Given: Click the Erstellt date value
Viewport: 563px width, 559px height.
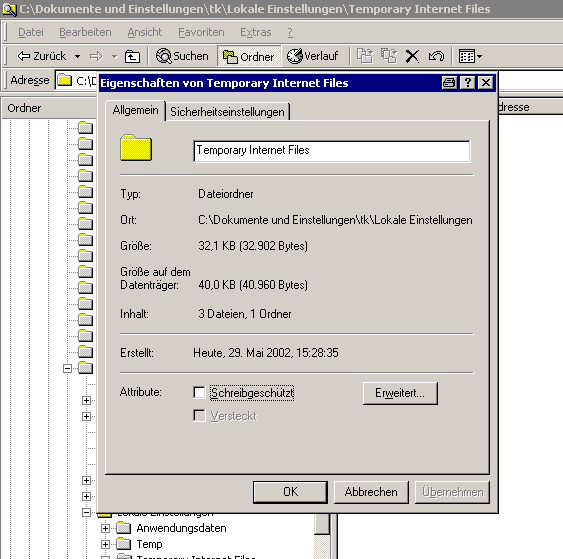Looking at the screenshot, I should point(266,353).
